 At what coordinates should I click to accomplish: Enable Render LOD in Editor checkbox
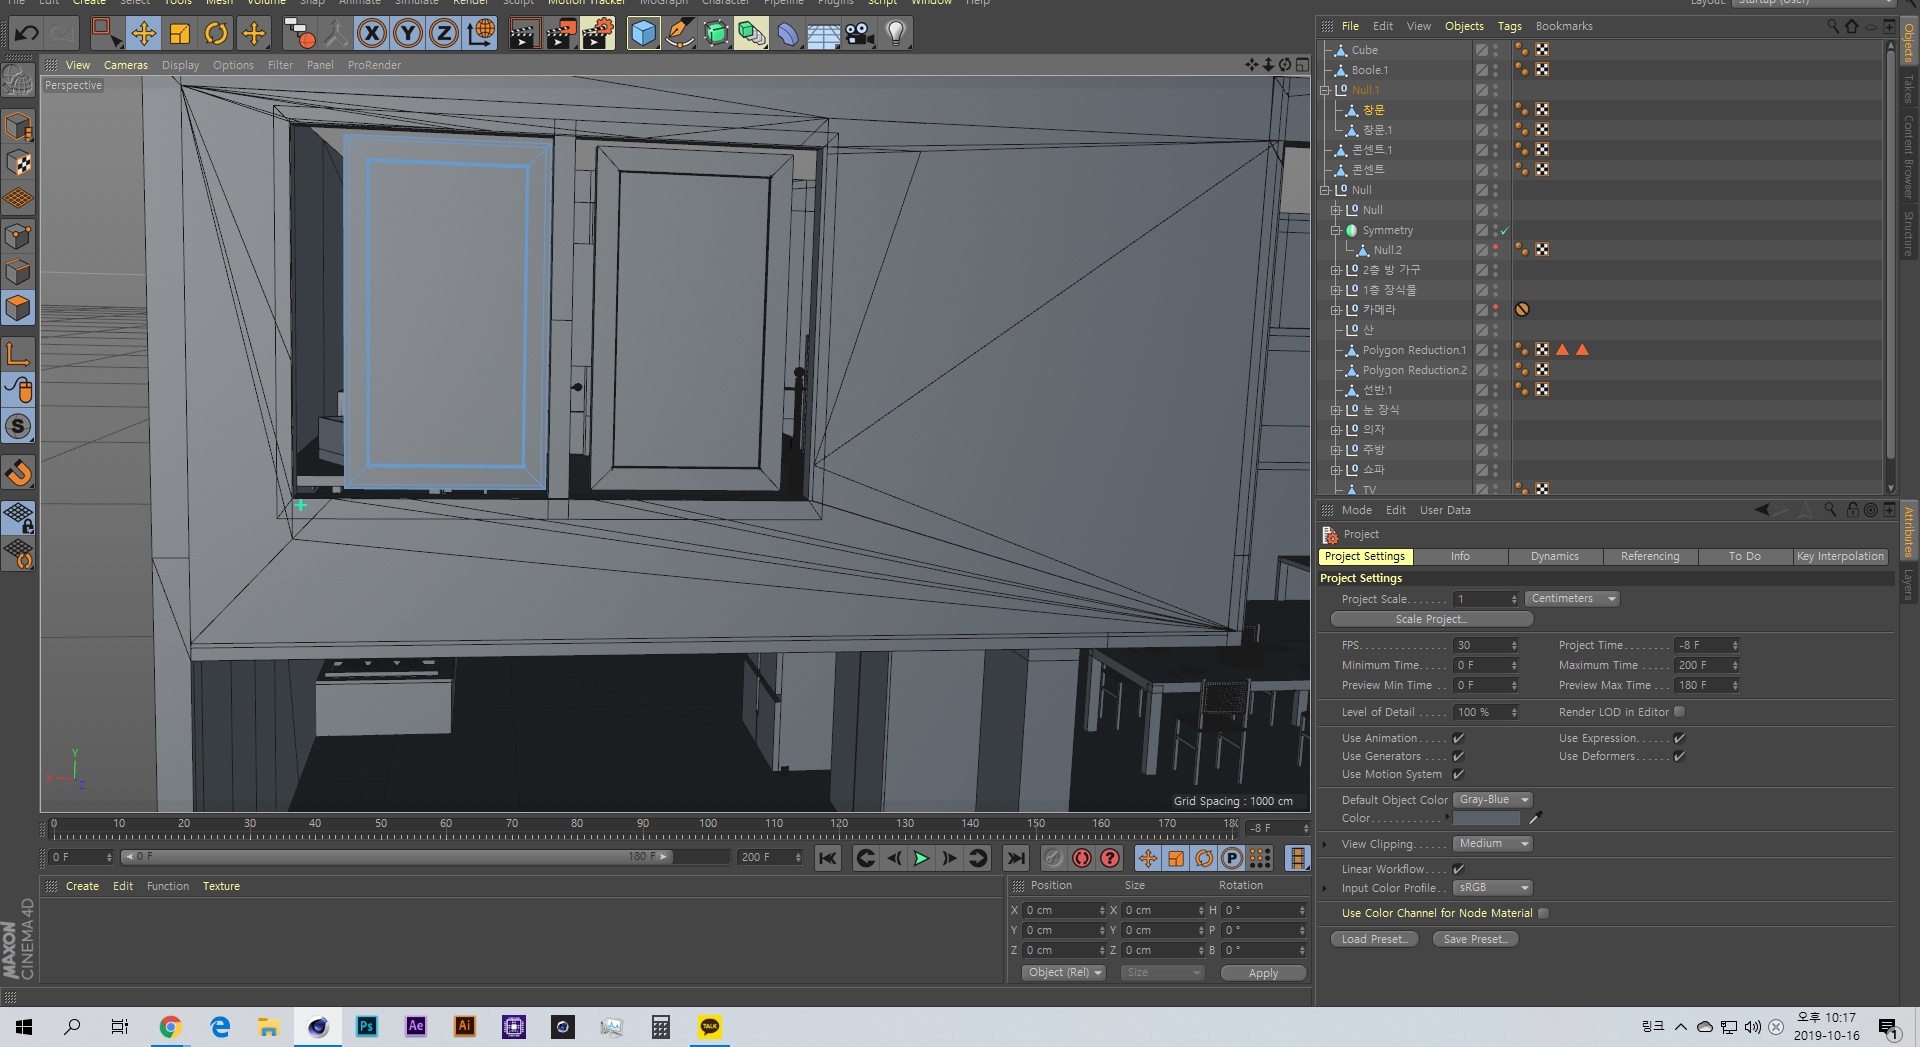coord(1679,712)
